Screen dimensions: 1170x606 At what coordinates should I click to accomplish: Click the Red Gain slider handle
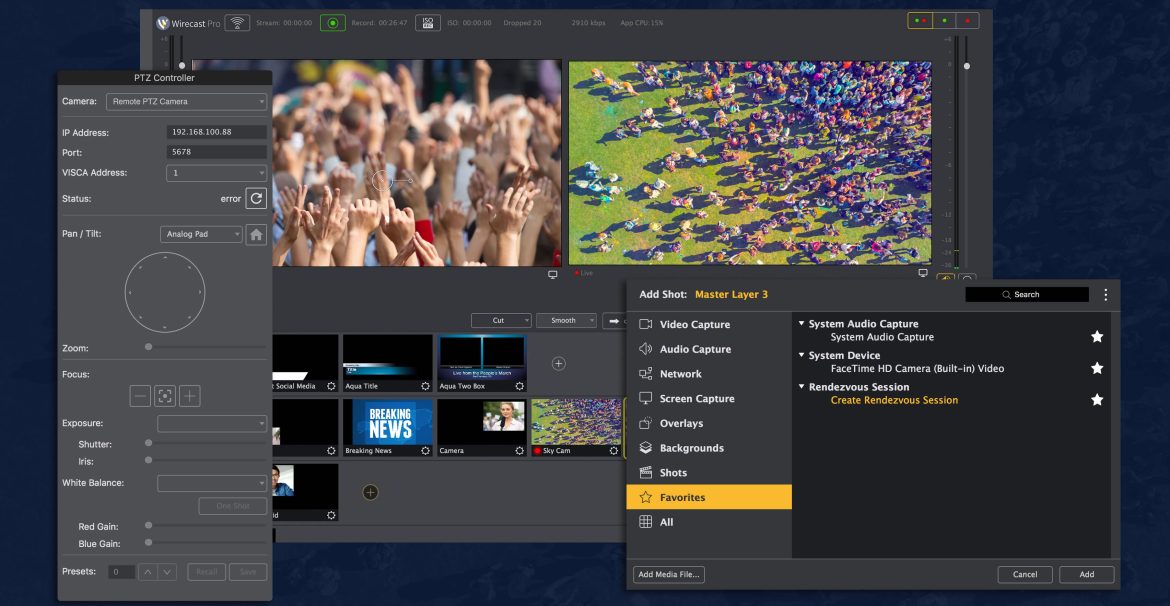148,525
